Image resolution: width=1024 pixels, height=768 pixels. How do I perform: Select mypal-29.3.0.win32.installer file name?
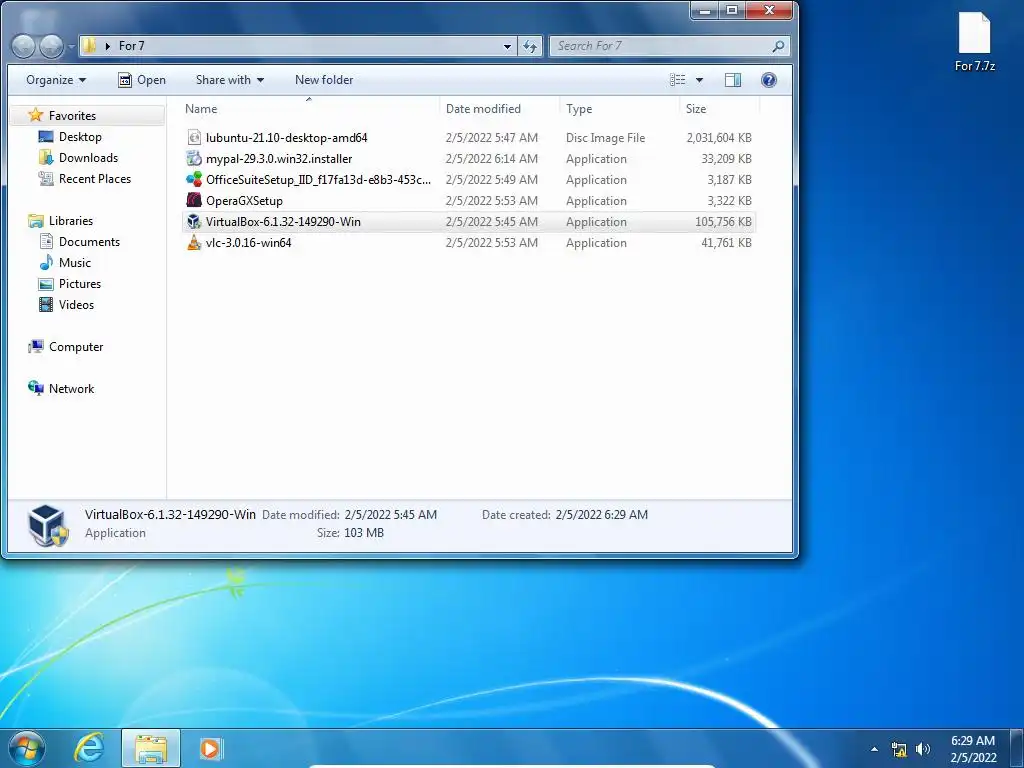279,159
